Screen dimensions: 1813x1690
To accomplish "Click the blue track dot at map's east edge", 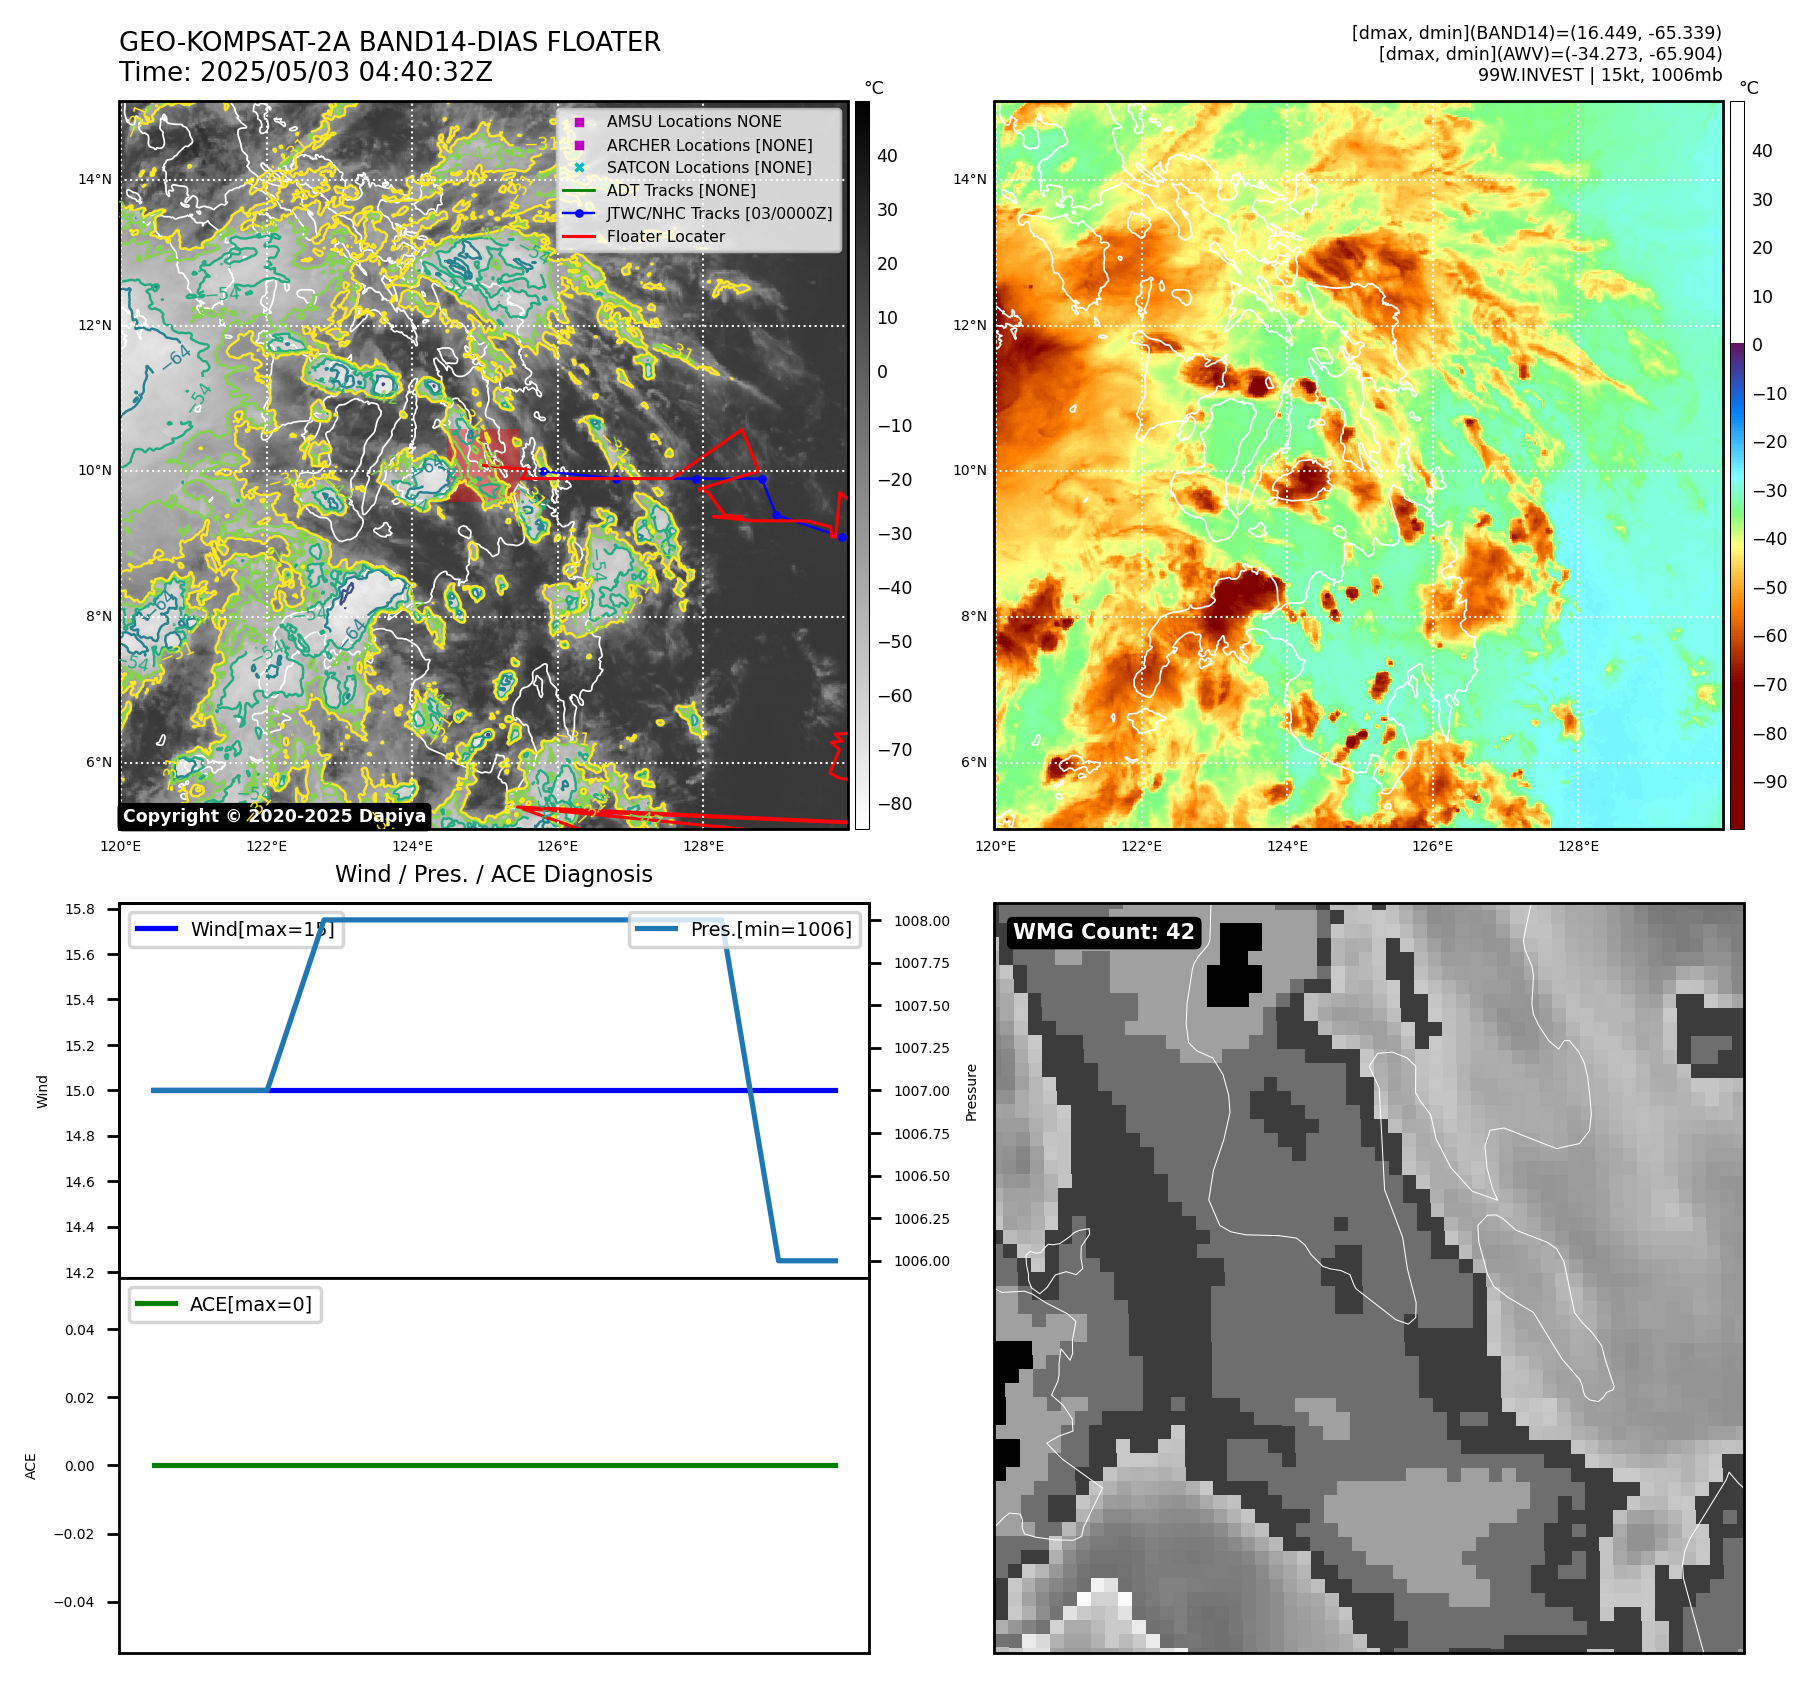I will [842, 537].
